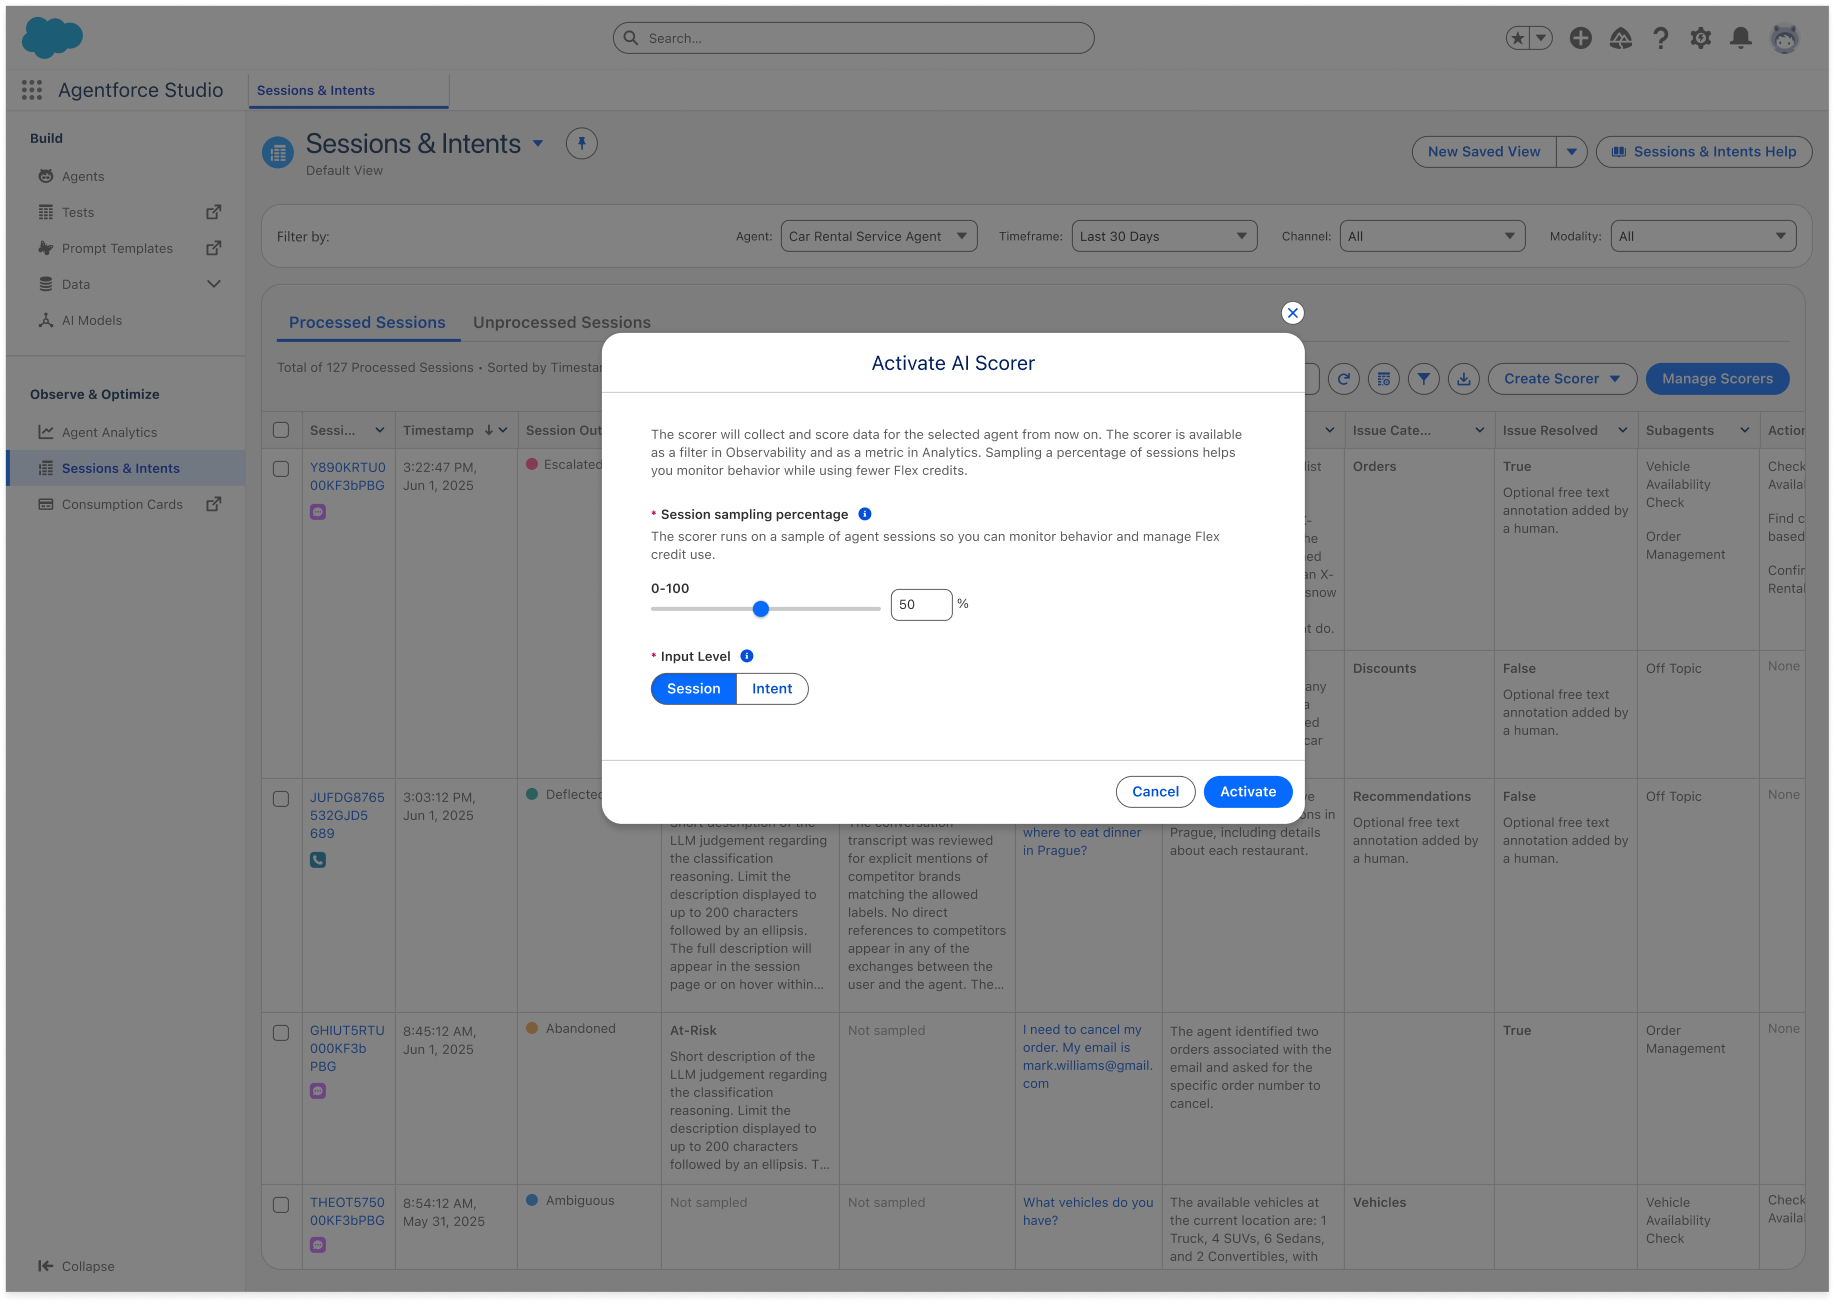The height and width of the screenshot is (1304, 1835).
Task: Open Agents in the Build sidebar
Action: [x=83, y=176]
